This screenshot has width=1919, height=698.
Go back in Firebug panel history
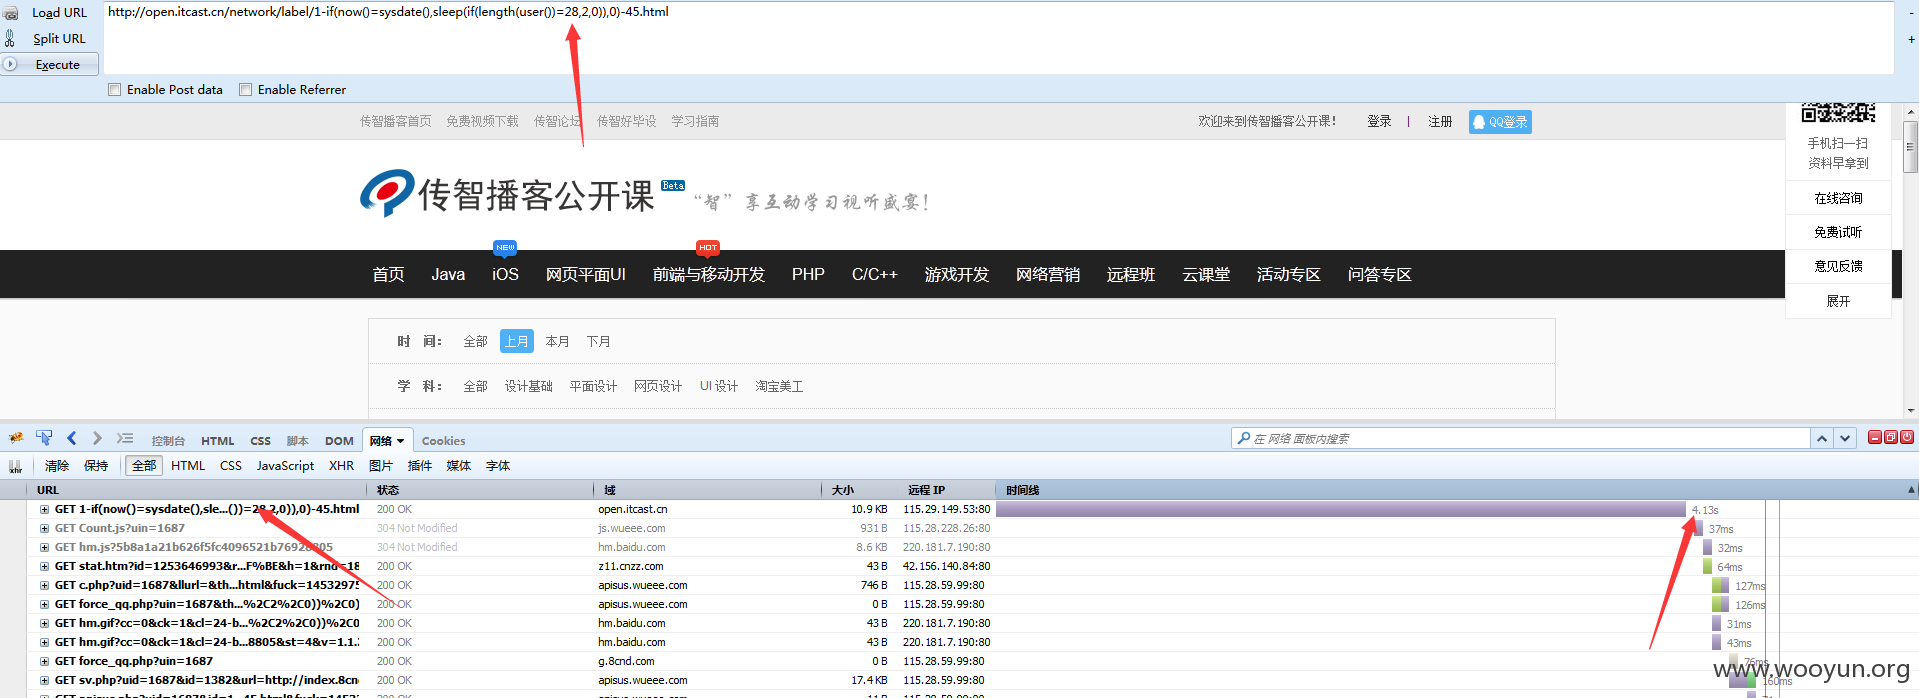(x=71, y=438)
